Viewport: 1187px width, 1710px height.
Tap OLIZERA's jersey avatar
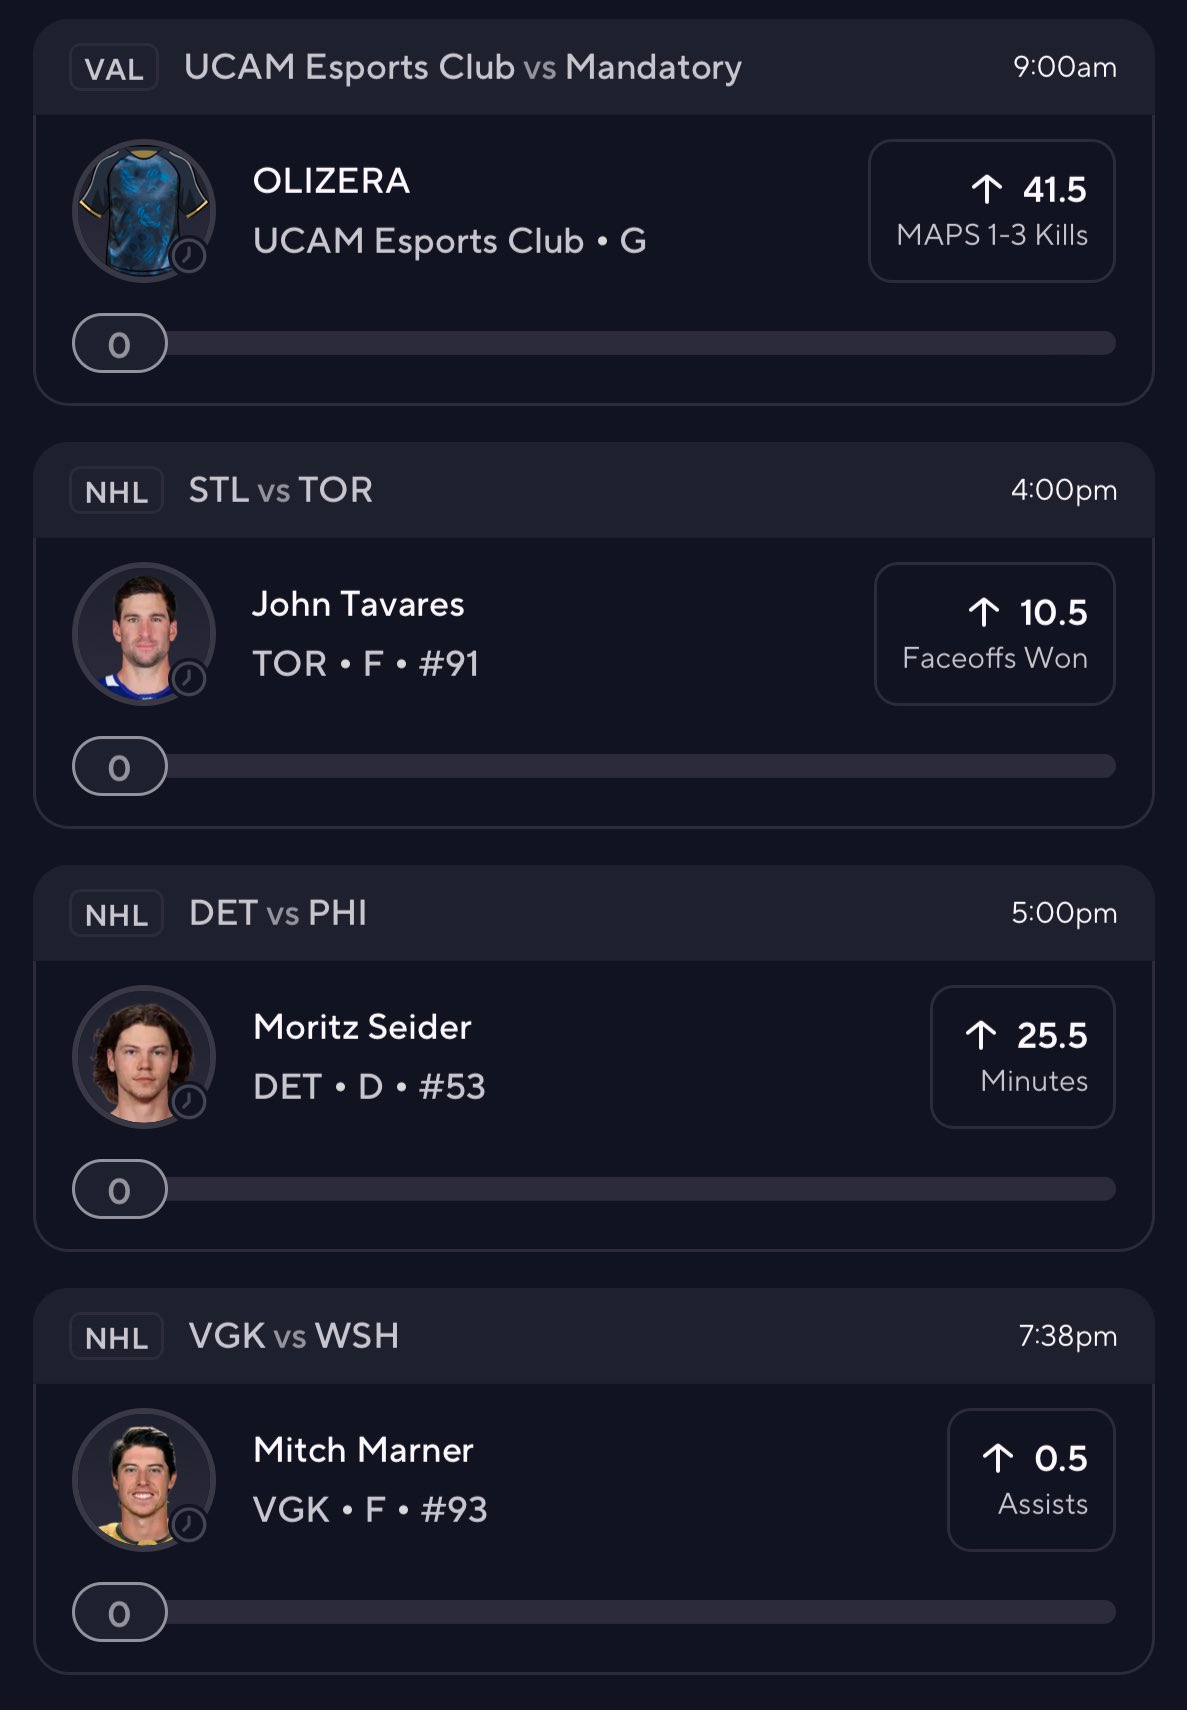(142, 210)
